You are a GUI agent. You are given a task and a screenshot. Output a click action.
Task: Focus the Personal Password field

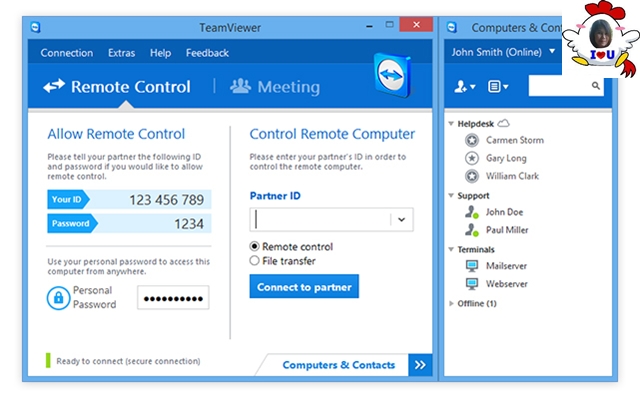pyautogui.click(x=173, y=298)
